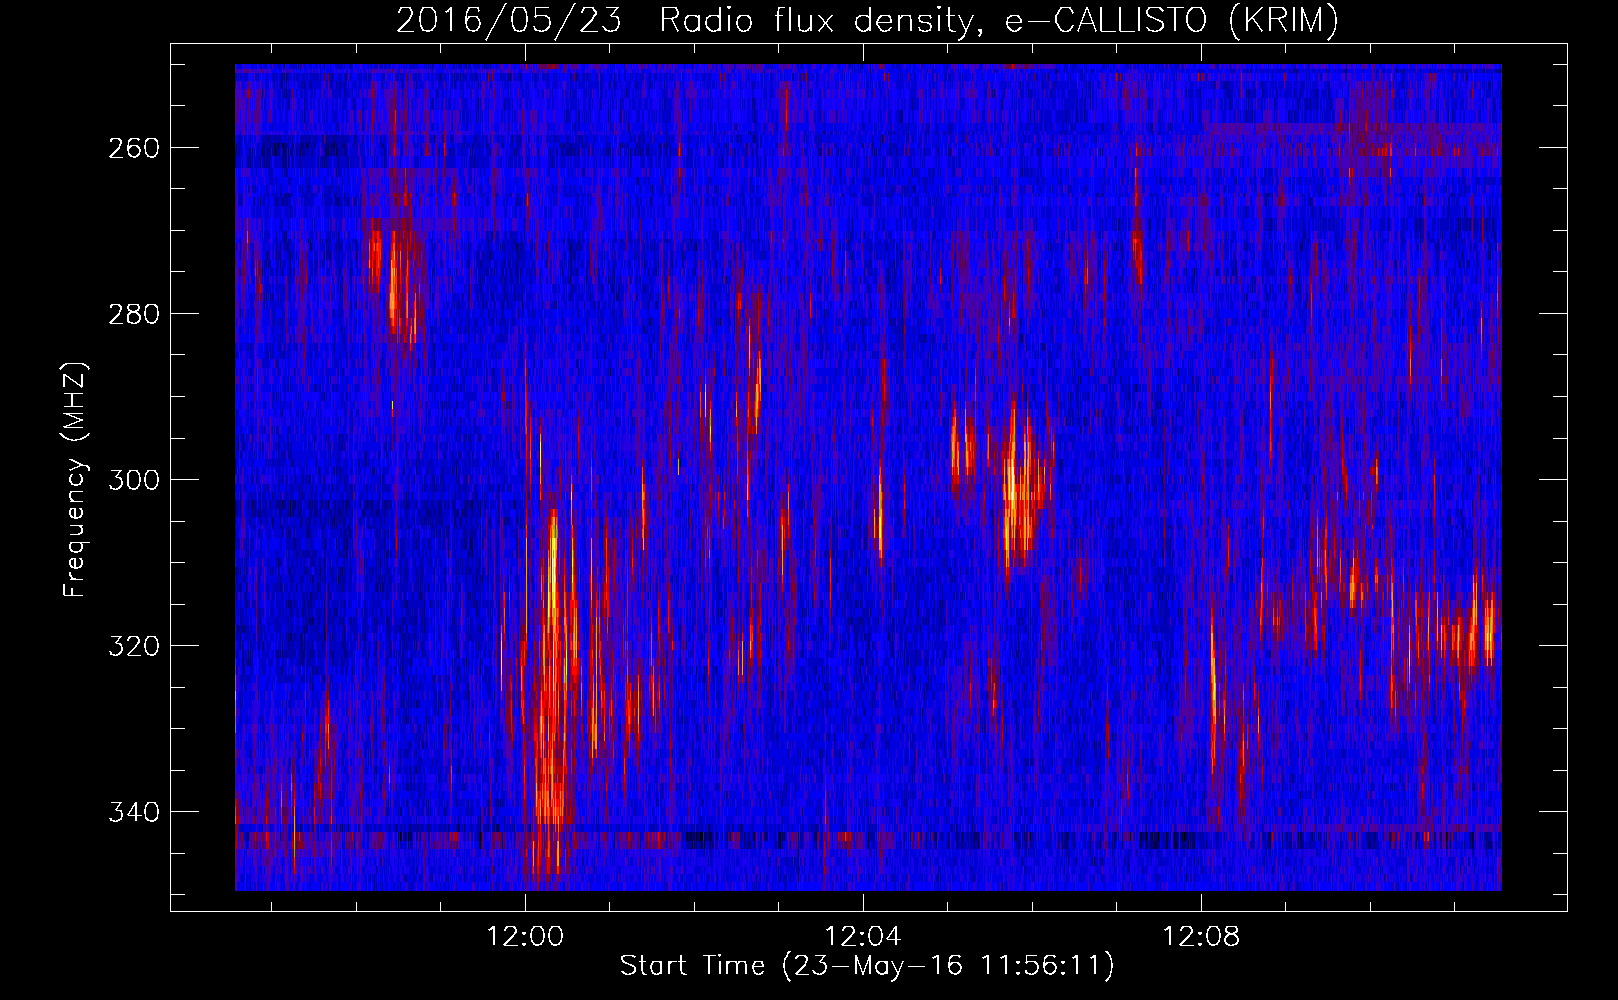Click the bright radio burst near 12:00 at 320 MHz
1618x1000 pixels.
pyautogui.click(x=552, y=670)
